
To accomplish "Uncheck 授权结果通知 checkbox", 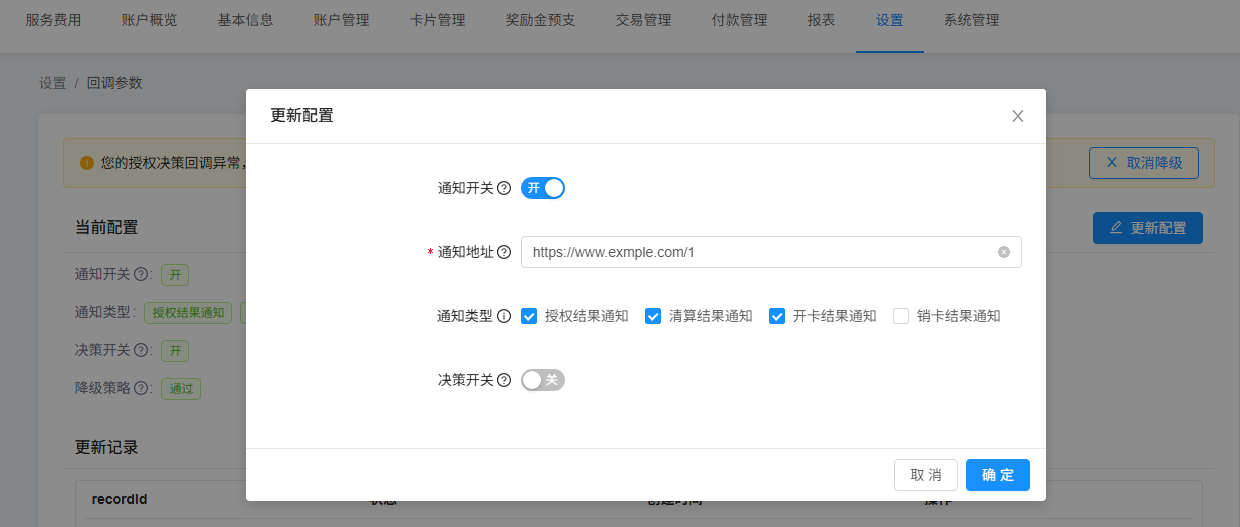I will click(x=529, y=316).
